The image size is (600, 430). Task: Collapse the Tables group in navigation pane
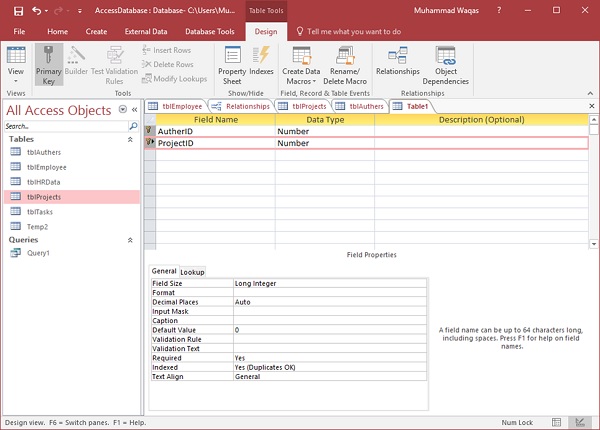coord(129,140)
